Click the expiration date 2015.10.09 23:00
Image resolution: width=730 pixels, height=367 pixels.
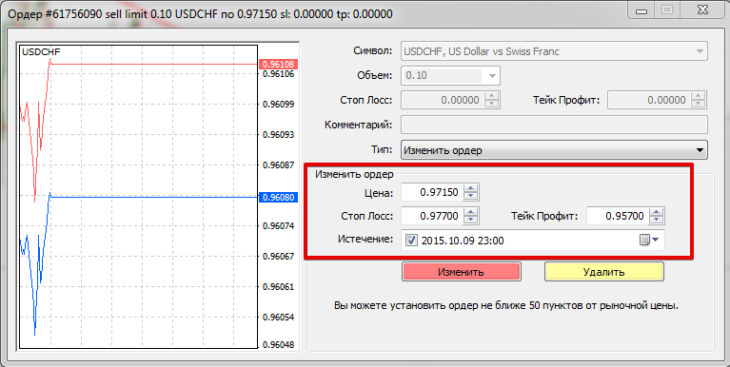(x=462, y=241)
